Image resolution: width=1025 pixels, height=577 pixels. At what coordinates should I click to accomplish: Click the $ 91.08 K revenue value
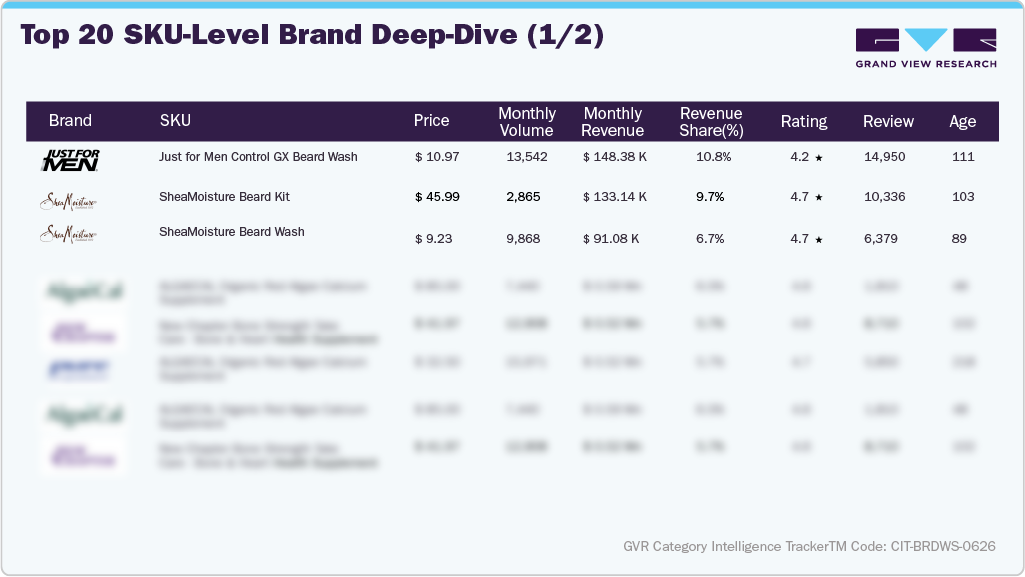611,239
